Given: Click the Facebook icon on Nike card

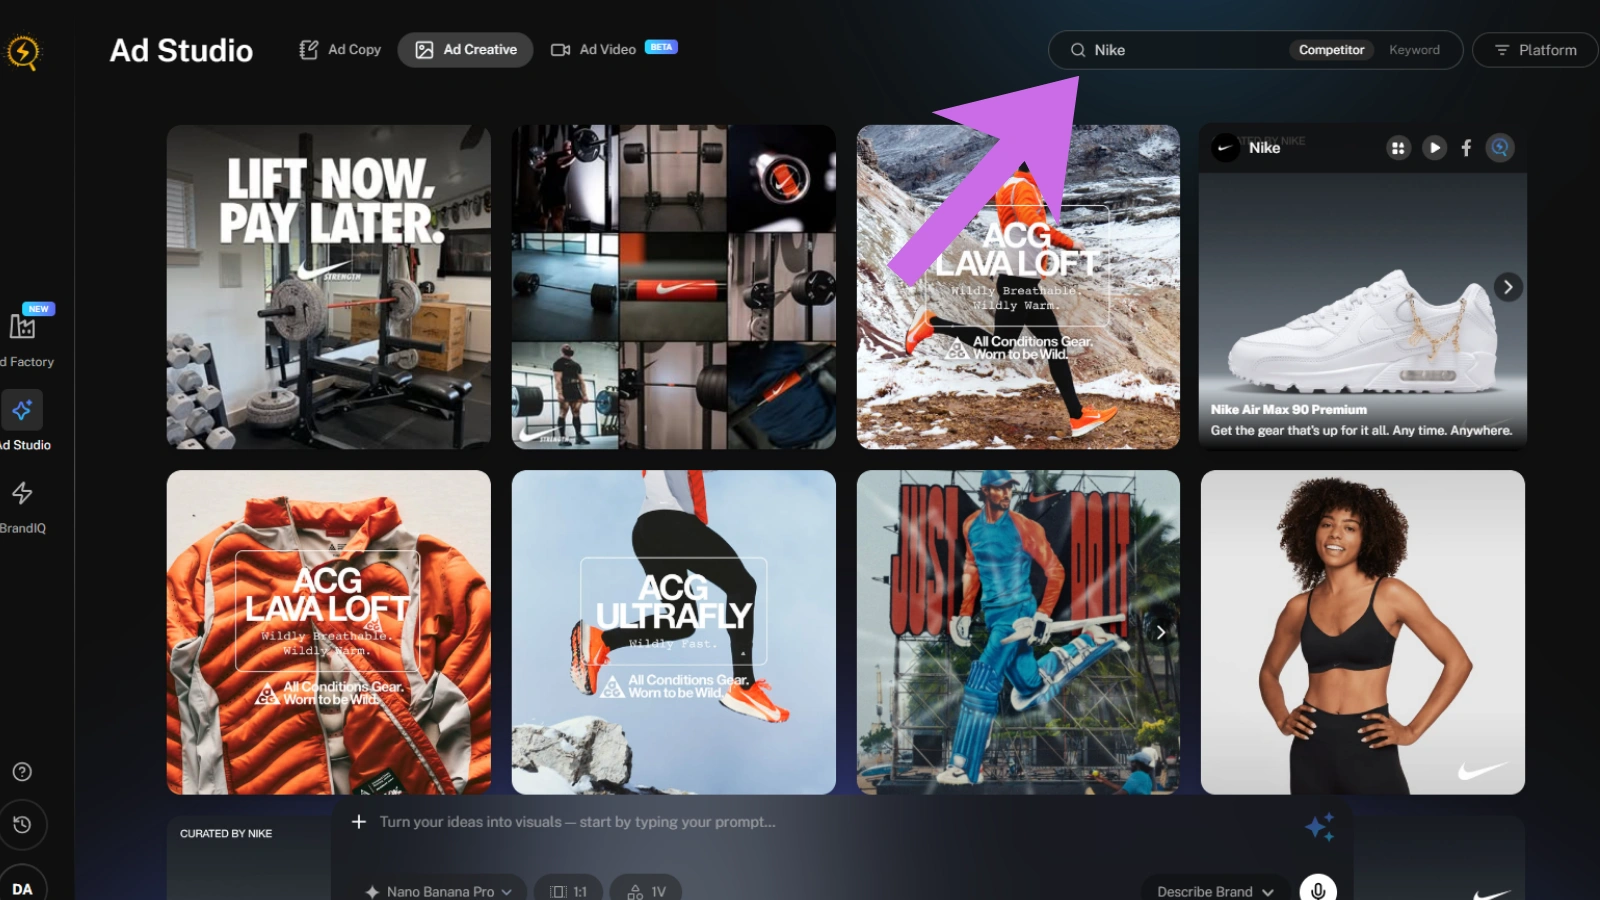Looking at the screenshot, I should (x=1466, y=148).
